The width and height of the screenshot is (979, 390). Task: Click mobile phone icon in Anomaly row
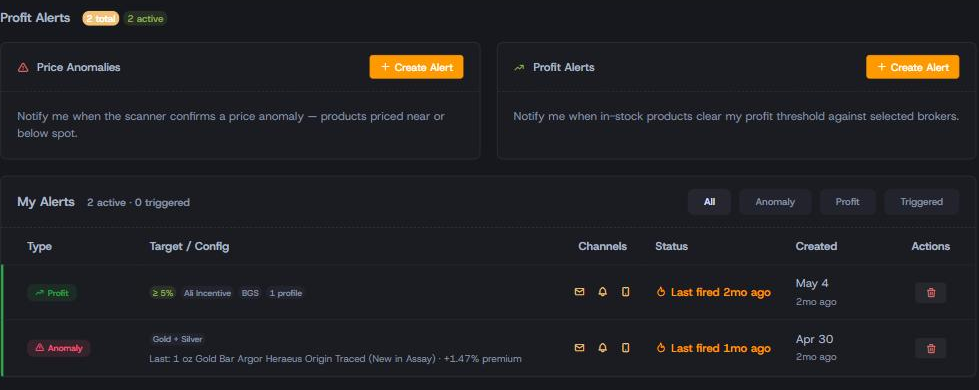pyautogui.click(x=625, y=348)
